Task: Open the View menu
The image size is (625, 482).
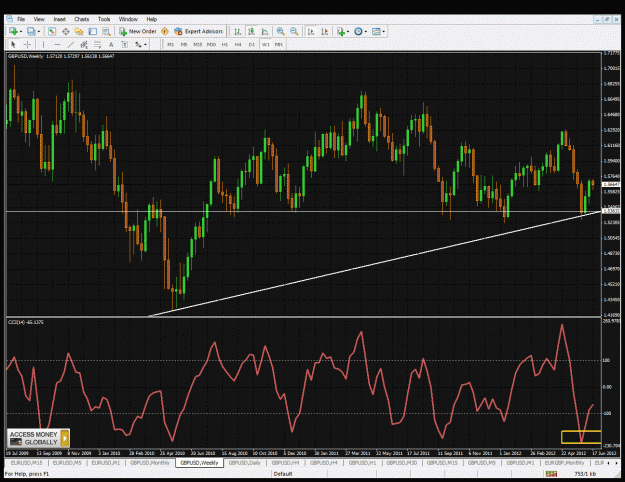Action: pyautogui.click(x=39, y=19)
